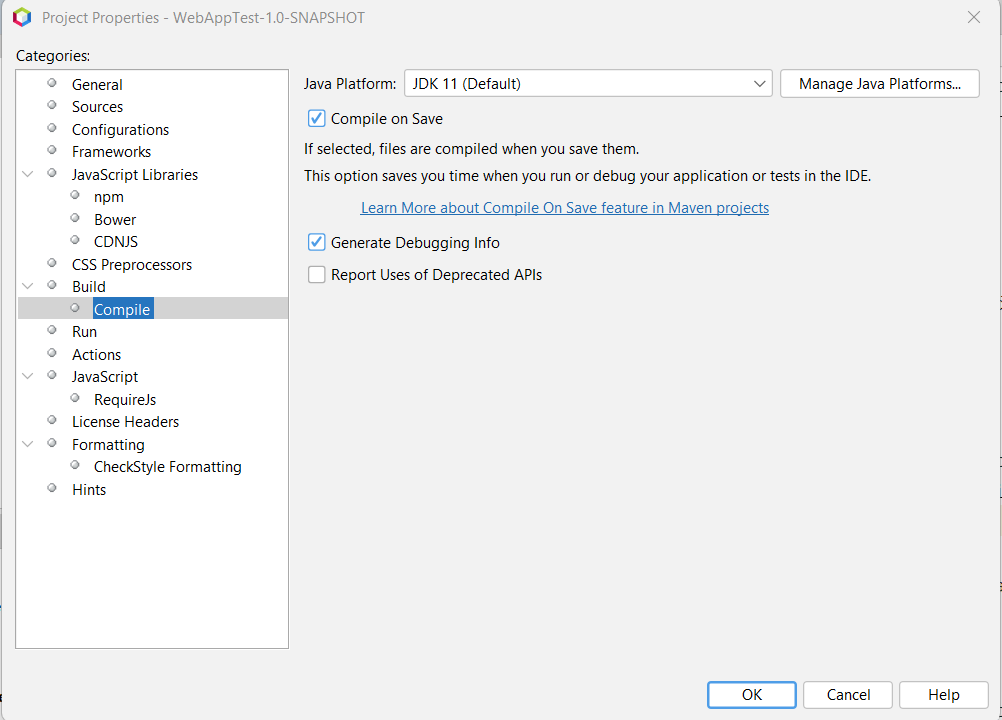1002x720 pixels.
Task: Select RequireJs under JavaScript
Action: [x=124, y=399]
